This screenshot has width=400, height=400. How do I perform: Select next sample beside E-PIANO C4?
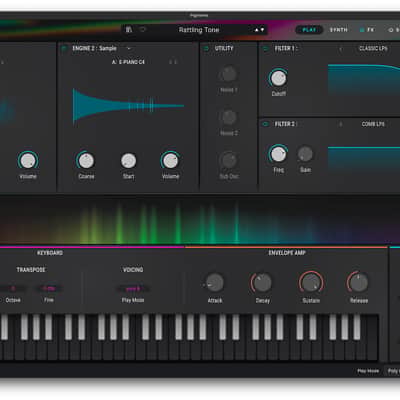click(x=176, y=62)
